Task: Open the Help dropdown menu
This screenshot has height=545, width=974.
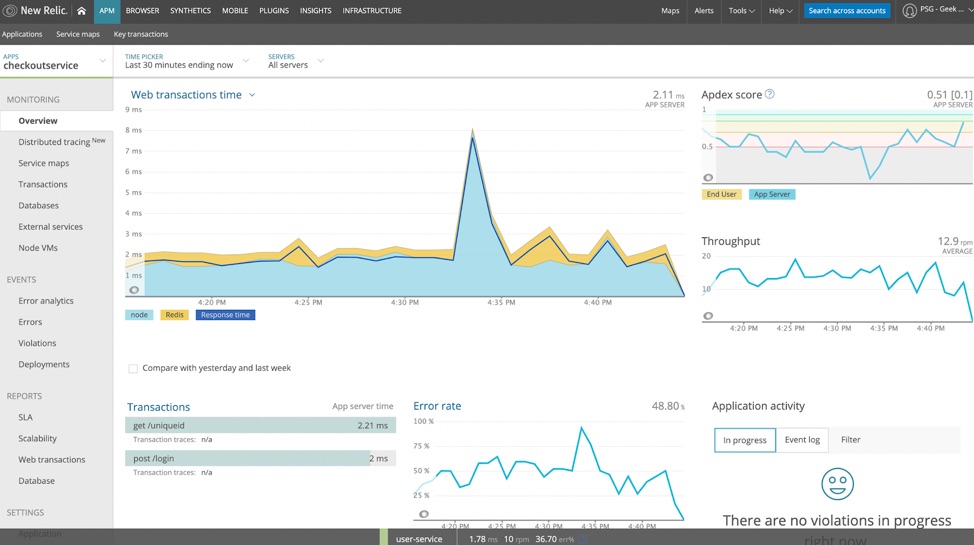Action: 781,11
